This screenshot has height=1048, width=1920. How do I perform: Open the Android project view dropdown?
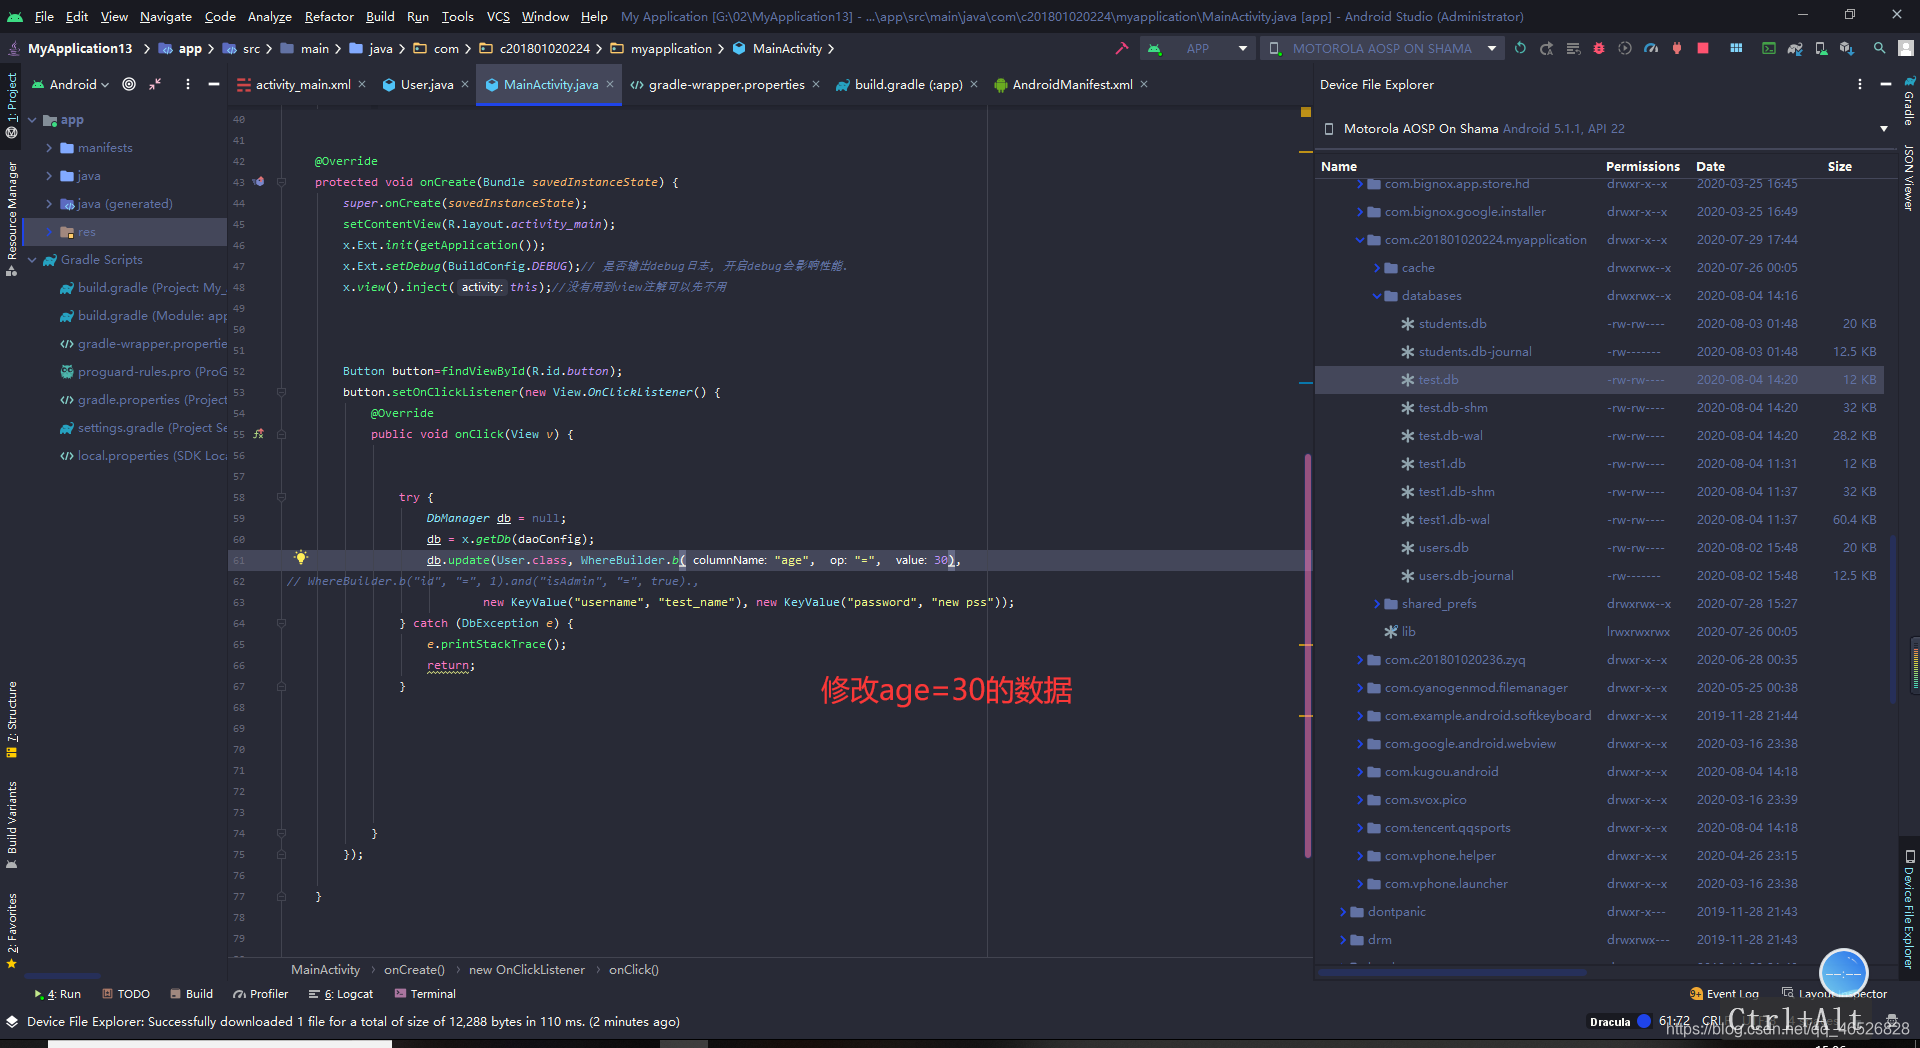[70, 84]
